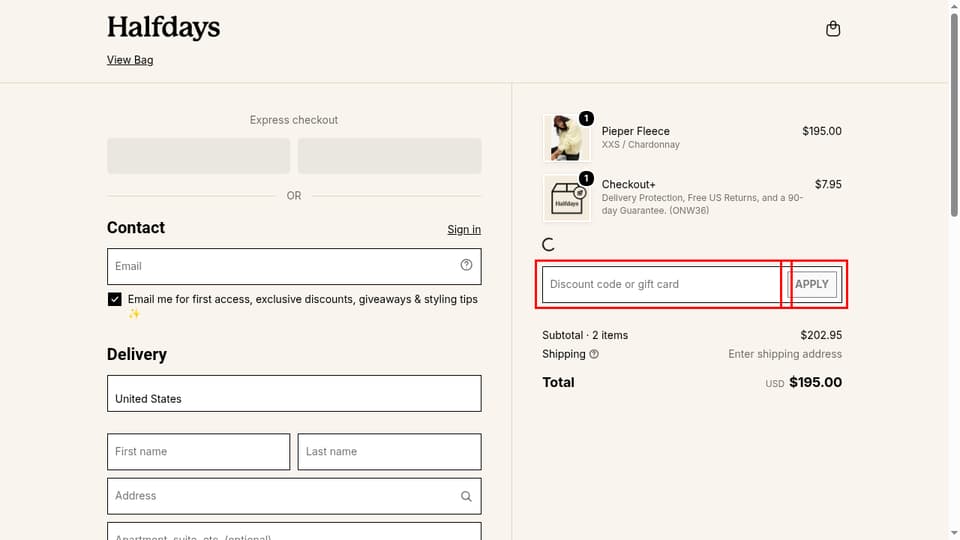The height and width of the screenshot is (540, 960).
Task: Click the Pieper Fleece product name
Action: pos(636,131)
